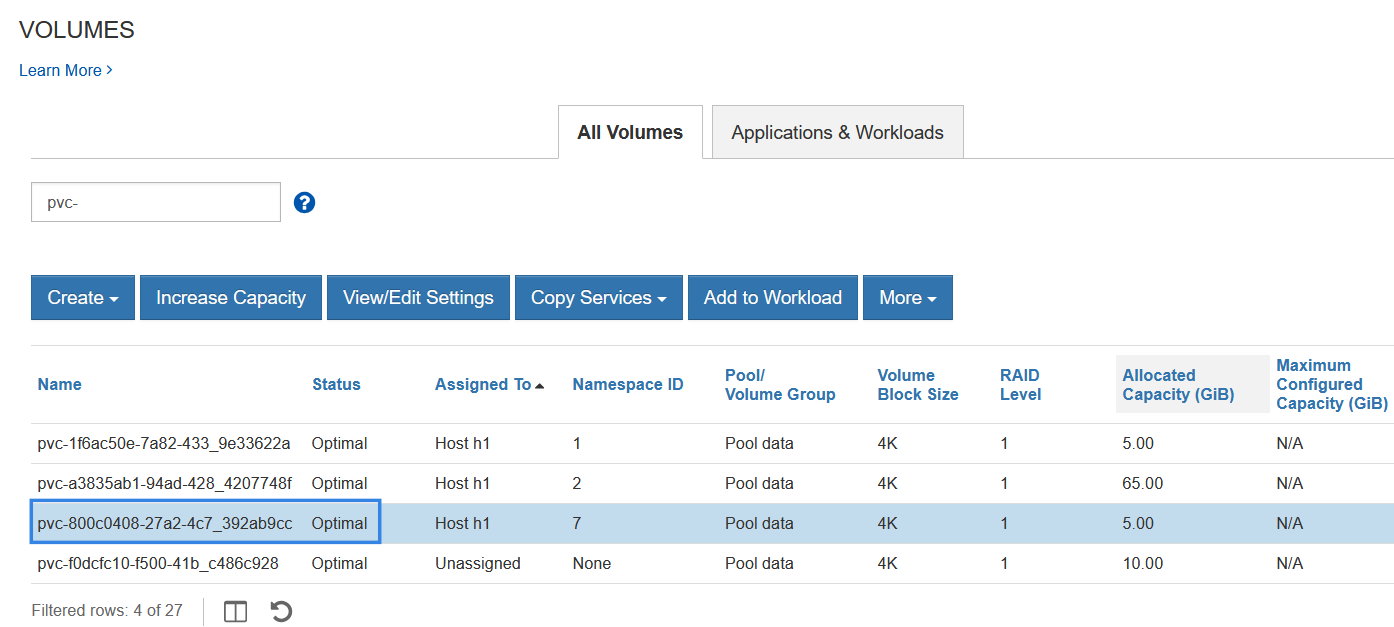Select volume pvc-a3835ab1-94ad-428_4207748f
Image resolution: width=1394 pixels, height=627 pixels.
[x=165, y=484]
